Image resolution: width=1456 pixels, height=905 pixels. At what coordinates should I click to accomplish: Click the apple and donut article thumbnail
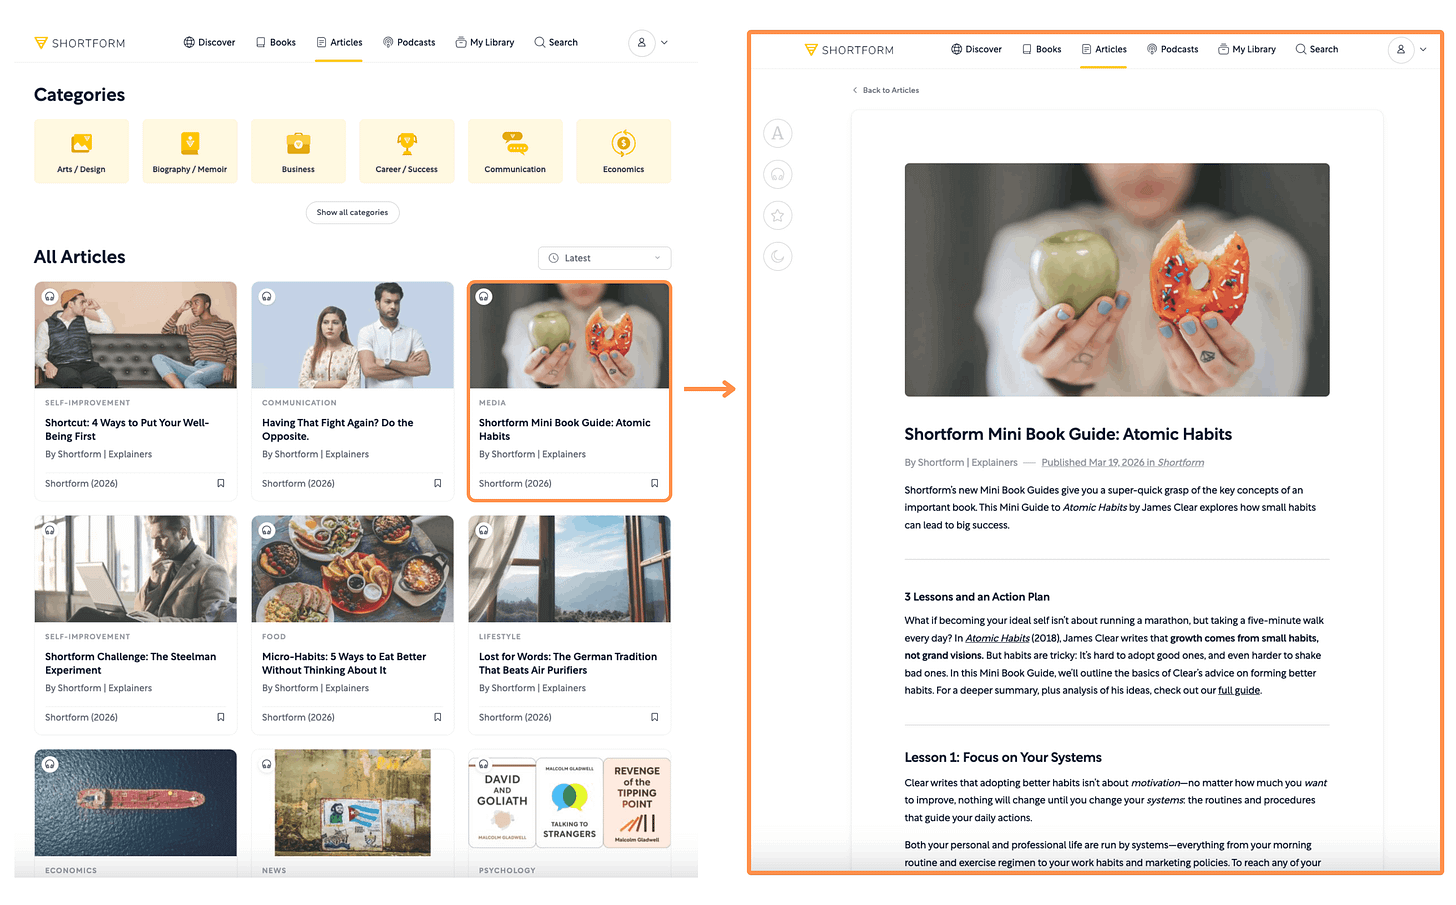pyautogui.click(x=569, y=335)
